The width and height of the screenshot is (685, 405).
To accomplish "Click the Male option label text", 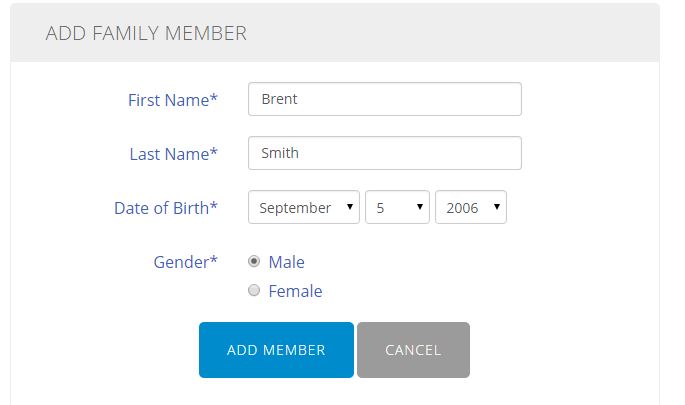I will pyautogui.click(x=287, y=262).
